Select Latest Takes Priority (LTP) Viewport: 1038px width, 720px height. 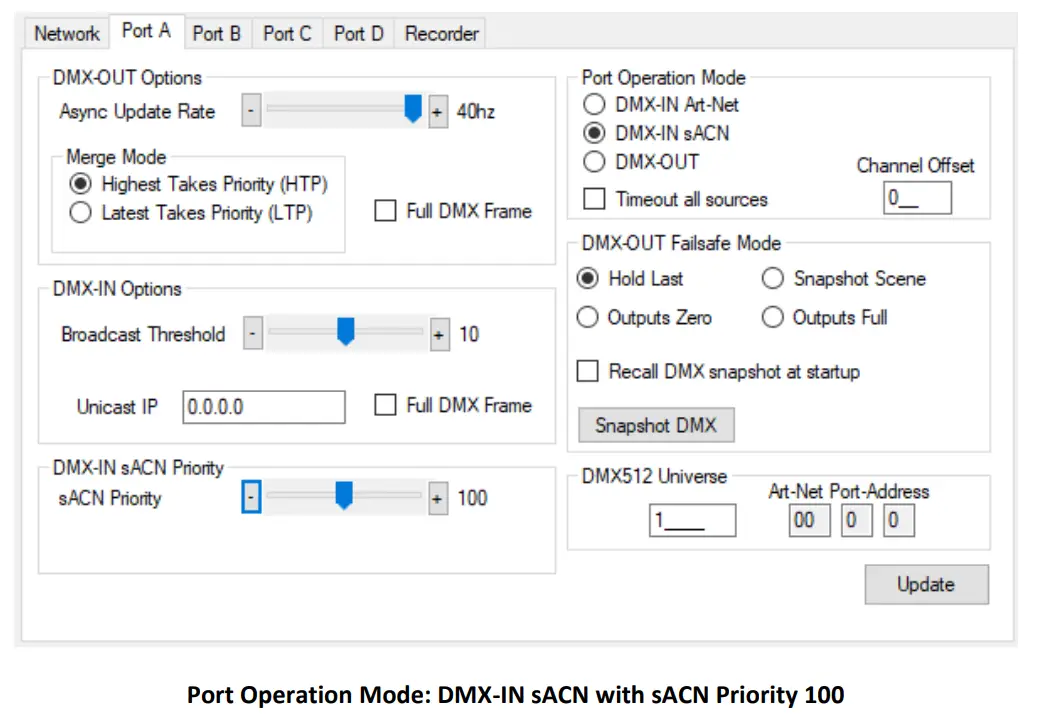[x=81, y=212]
